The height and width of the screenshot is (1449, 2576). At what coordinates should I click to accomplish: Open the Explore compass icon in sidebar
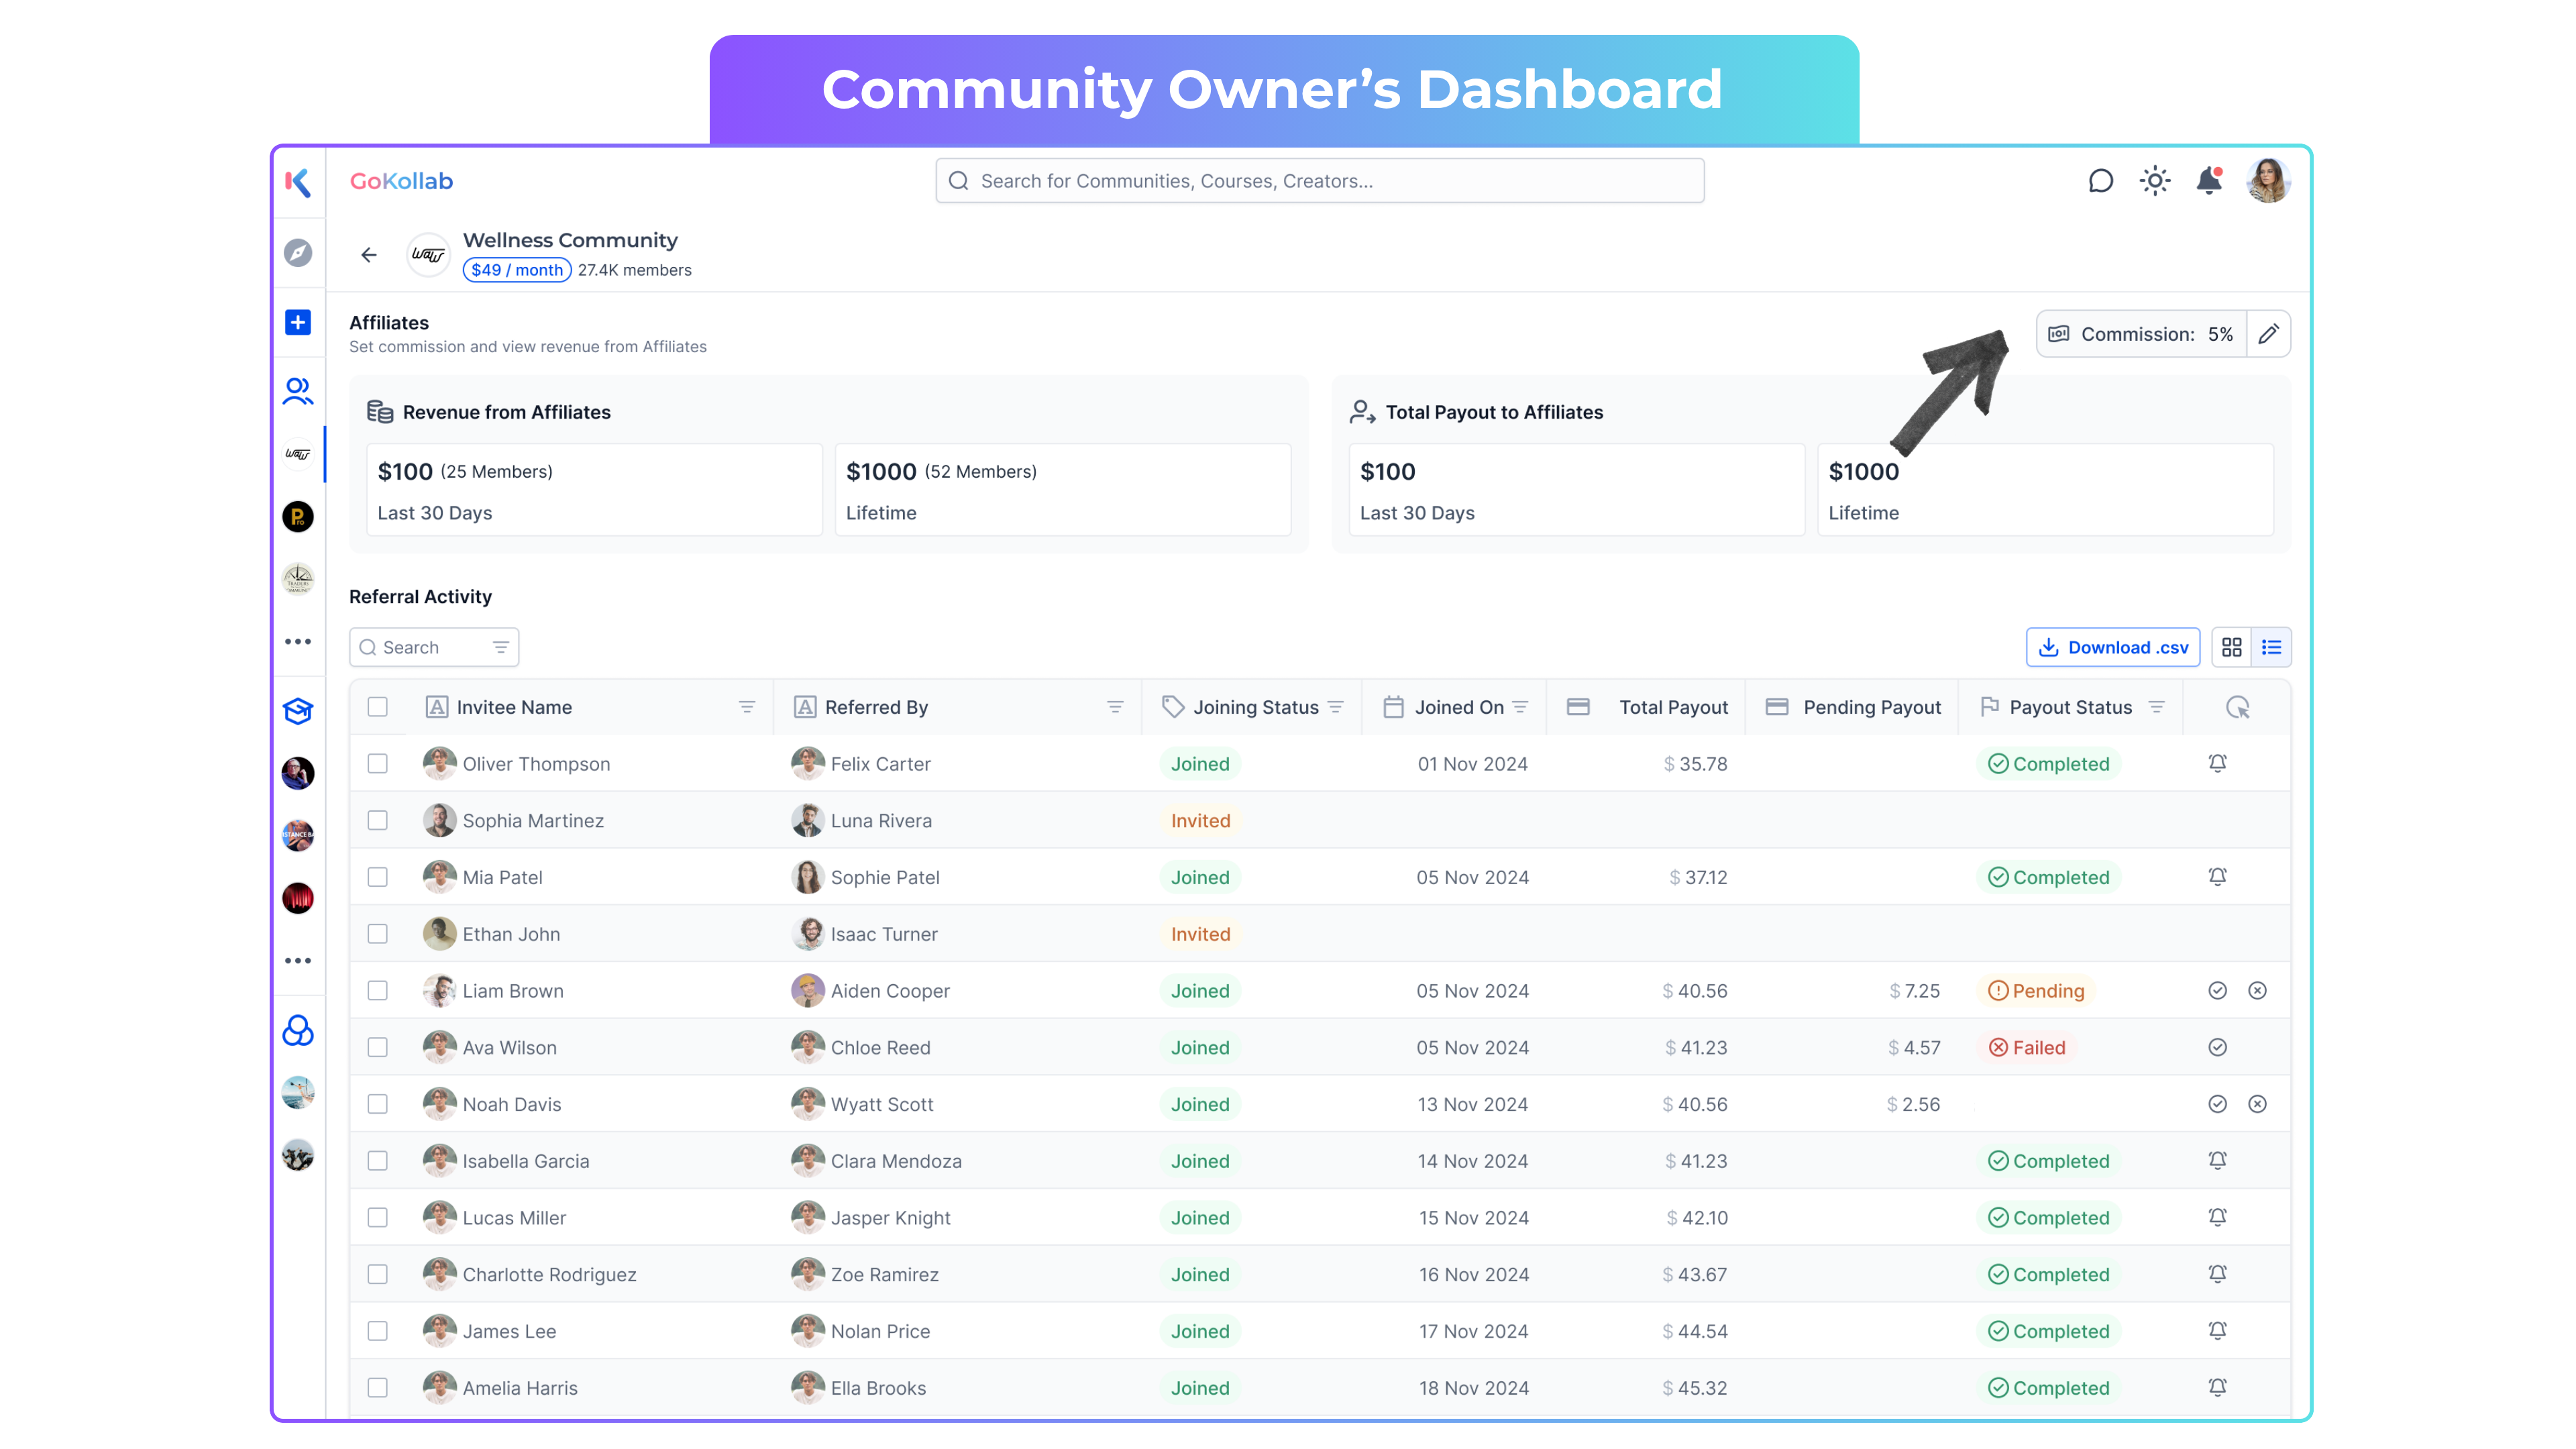pos(298,253)
